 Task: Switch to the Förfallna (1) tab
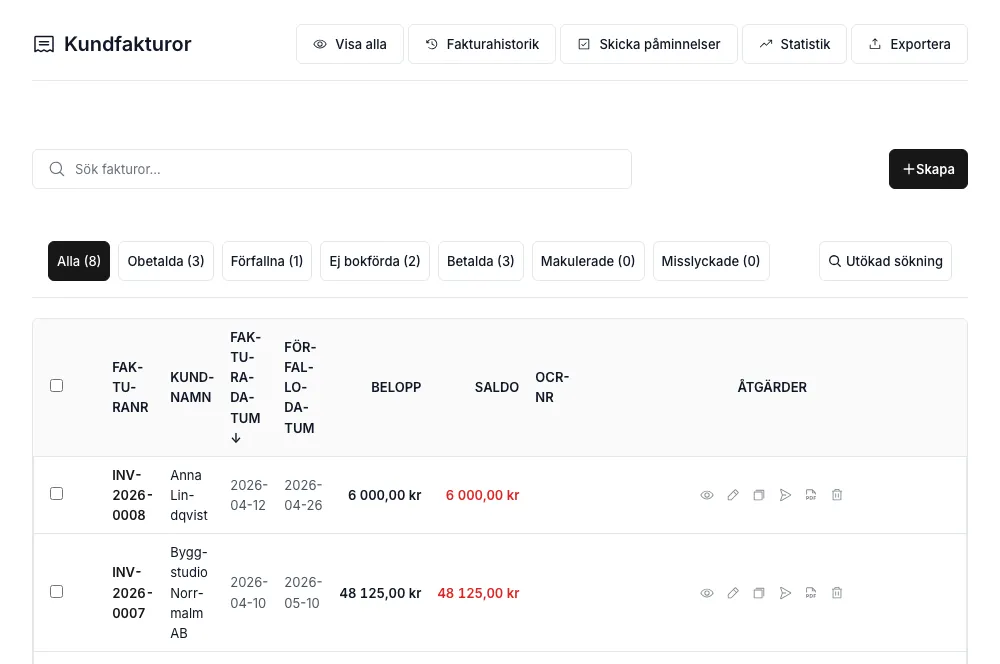[267, 261]
